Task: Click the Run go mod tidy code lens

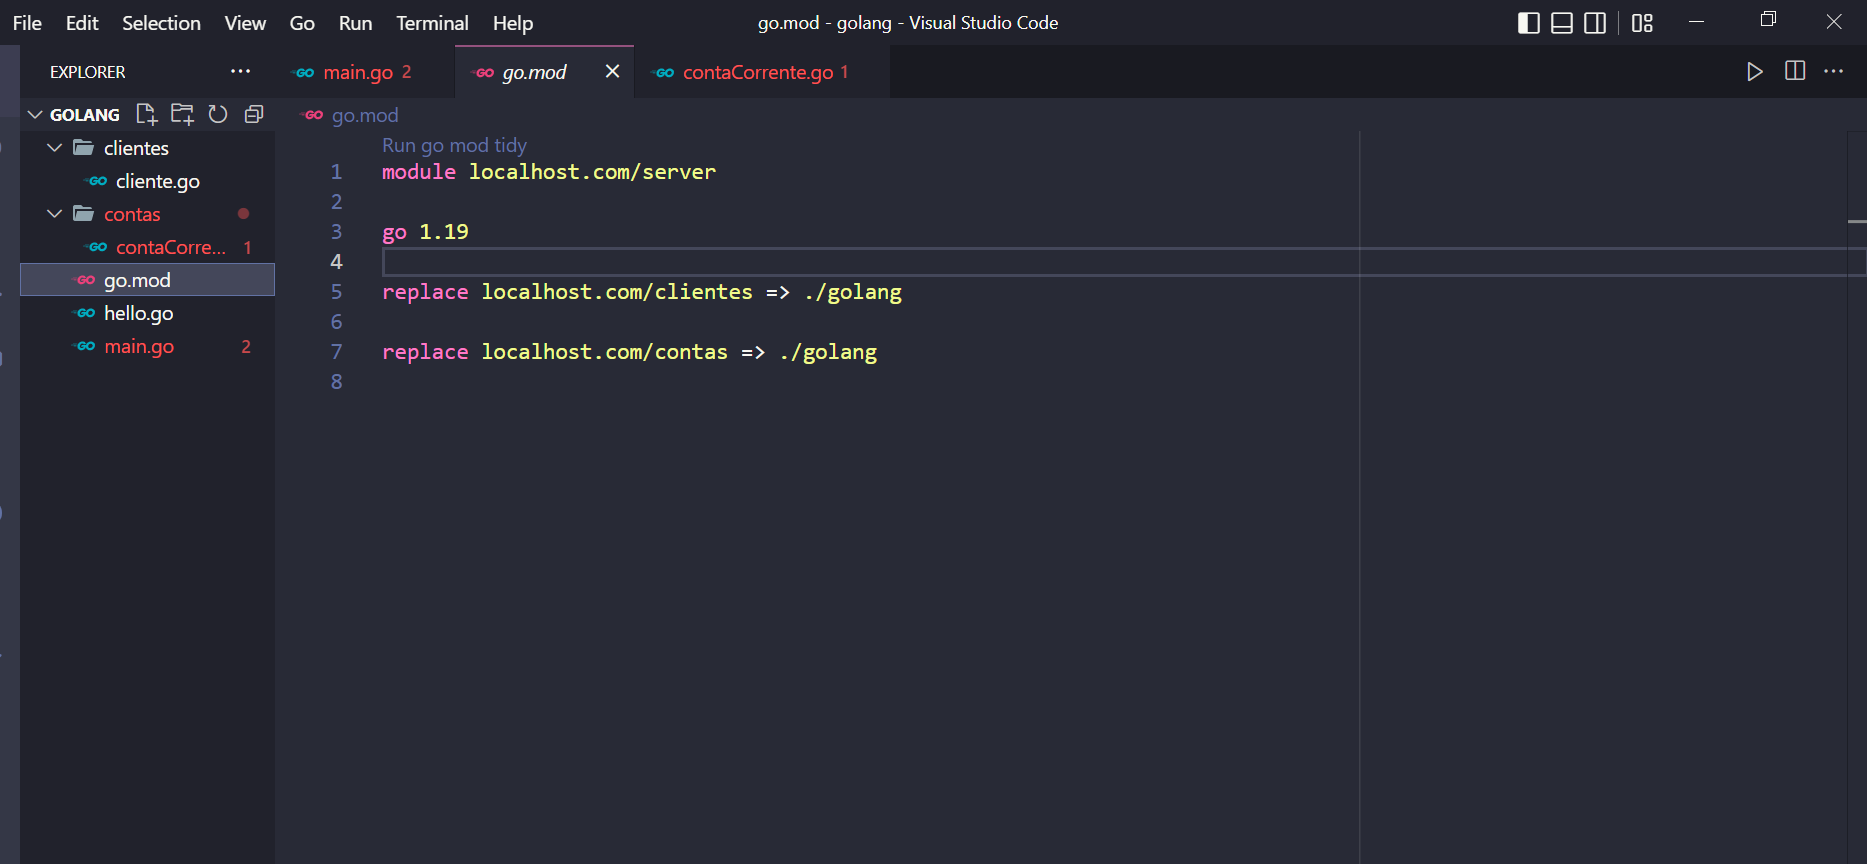Action: coord(454,145)
